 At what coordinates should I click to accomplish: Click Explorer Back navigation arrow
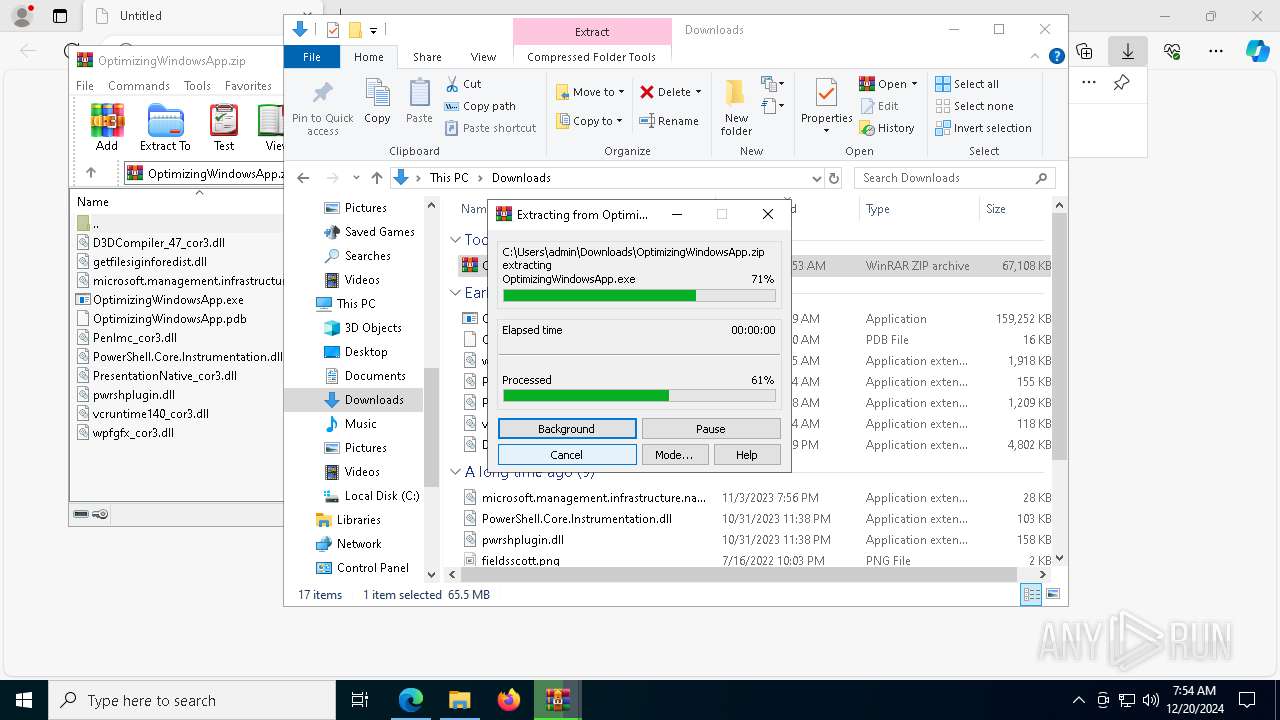(303, 178)
